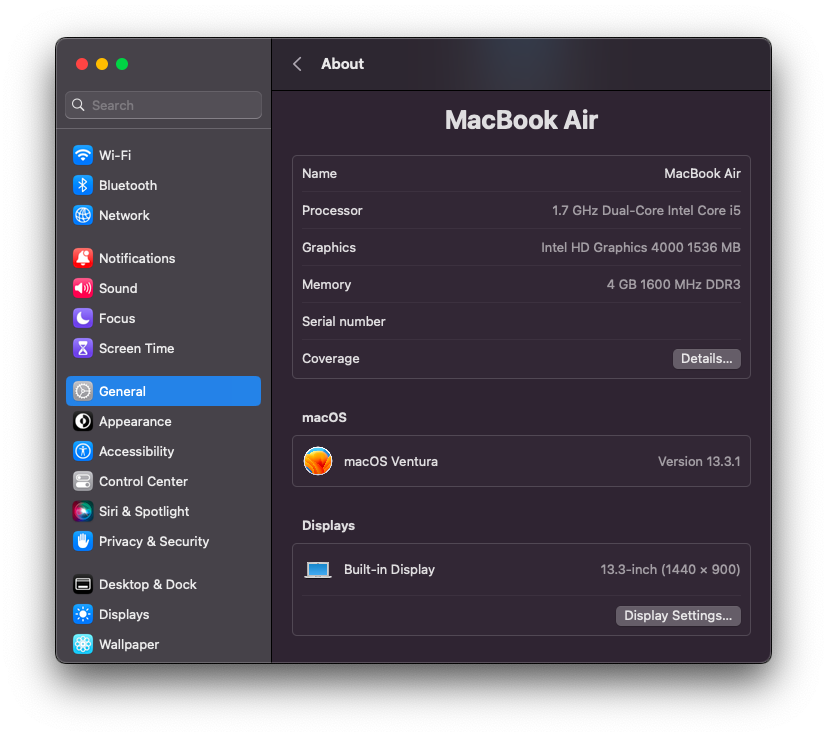Viewport: 827px width, 737px height.
Task: Click the Name value MacBook Air
Action: click(702, 174)
